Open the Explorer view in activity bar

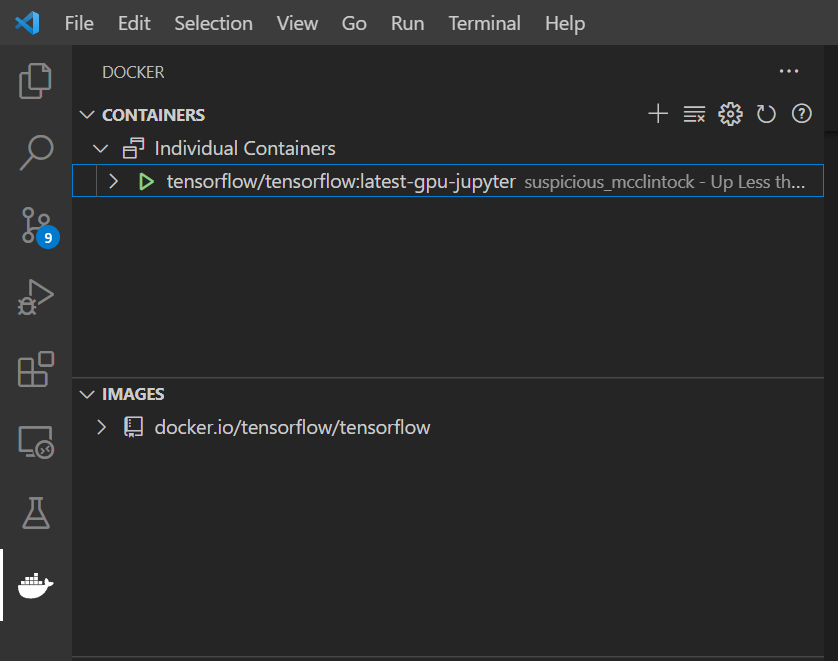(35, 81)
